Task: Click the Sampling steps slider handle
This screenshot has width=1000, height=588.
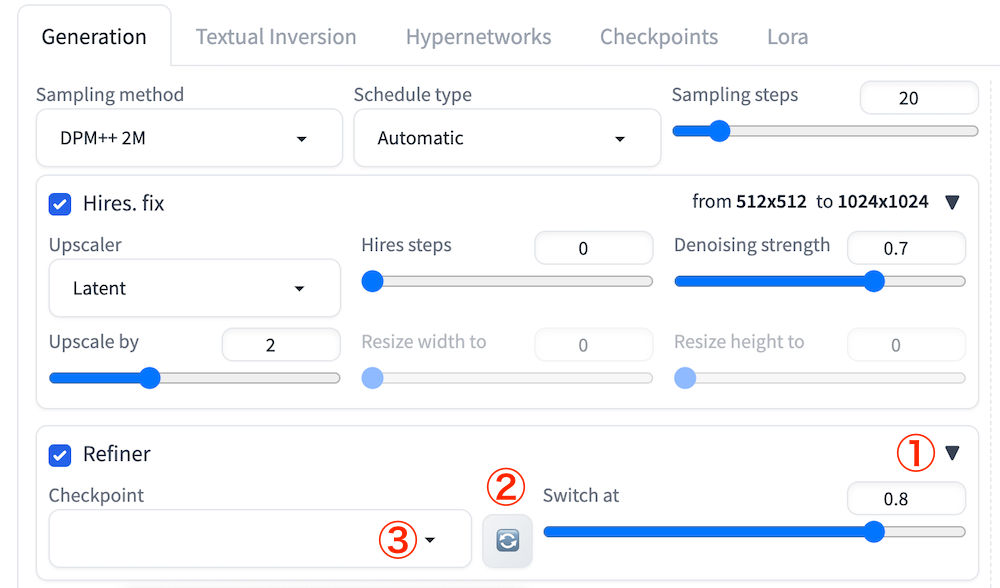Action: (718, 131)
